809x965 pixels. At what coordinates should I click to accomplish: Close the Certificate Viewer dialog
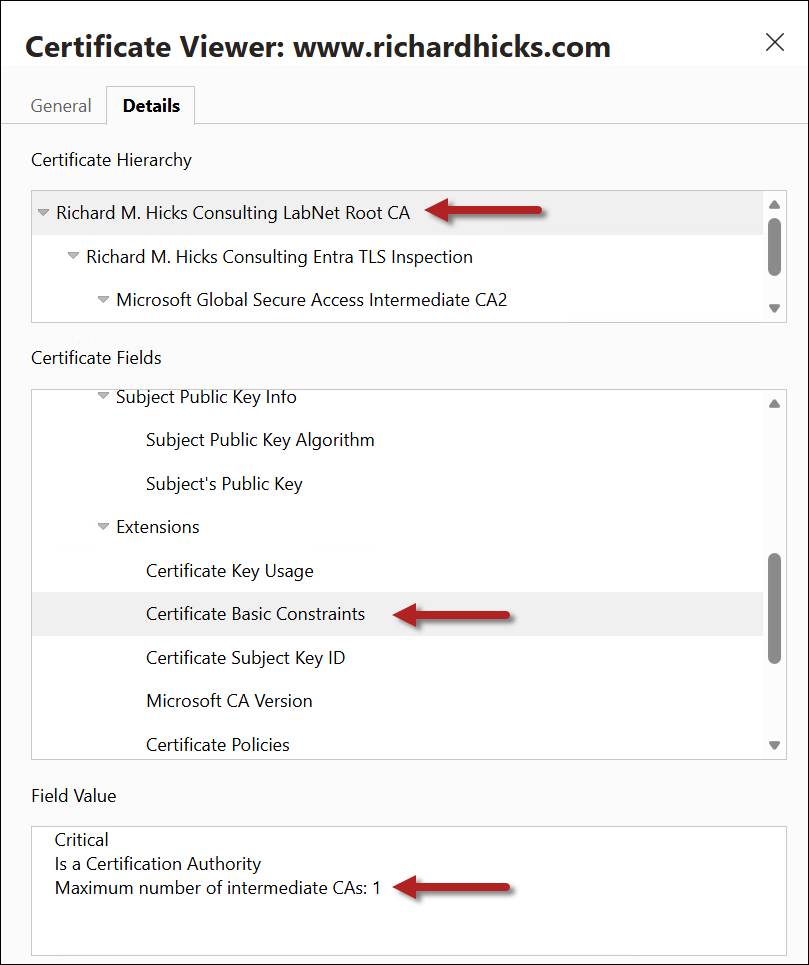[775, 42]
